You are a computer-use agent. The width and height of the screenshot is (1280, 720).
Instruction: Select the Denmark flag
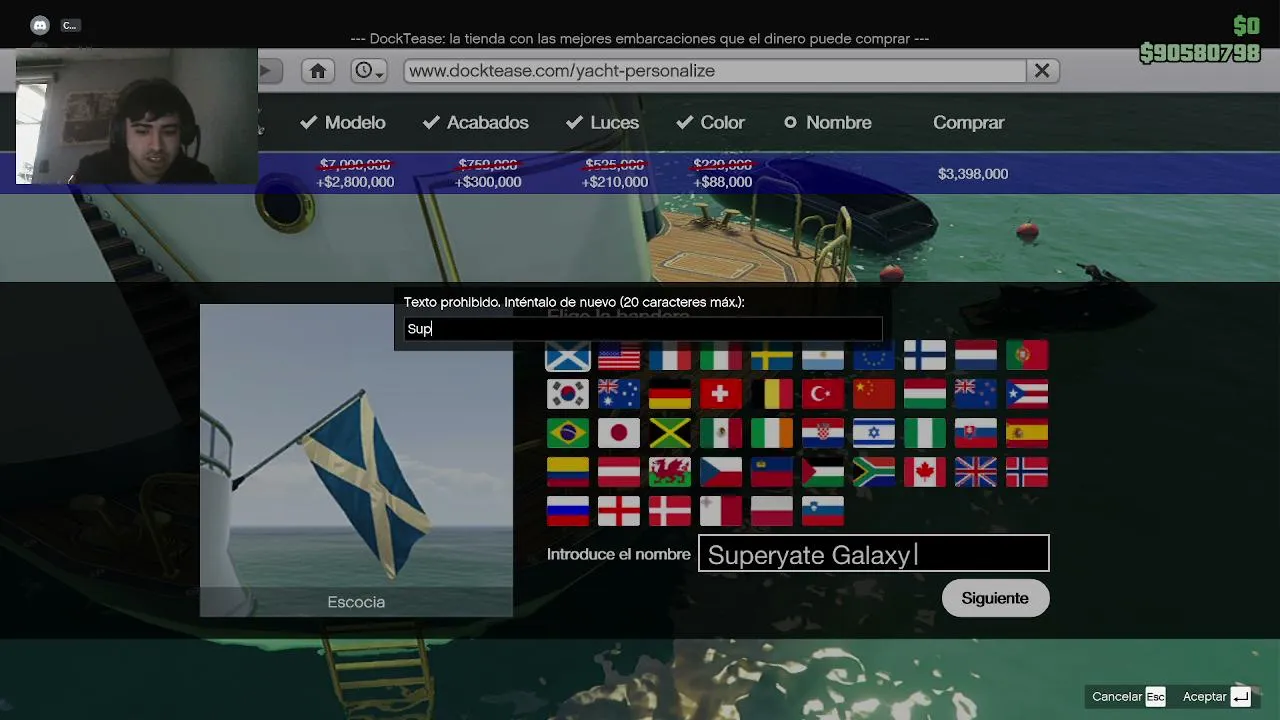click(x=670, y=511)
